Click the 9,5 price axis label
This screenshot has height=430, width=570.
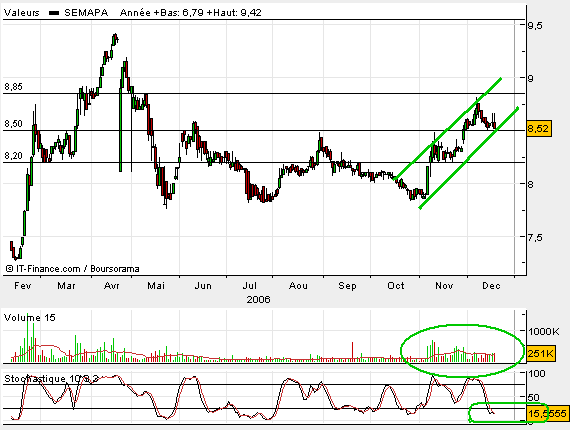tap(535, 26)
